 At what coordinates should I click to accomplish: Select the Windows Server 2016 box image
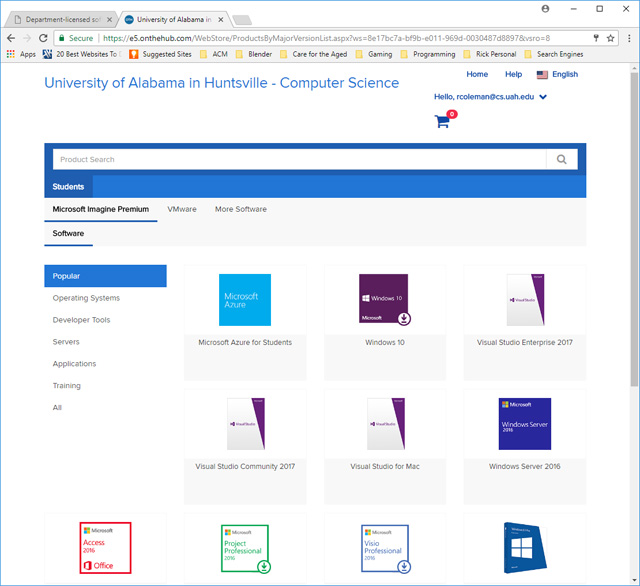pos(524,423)
